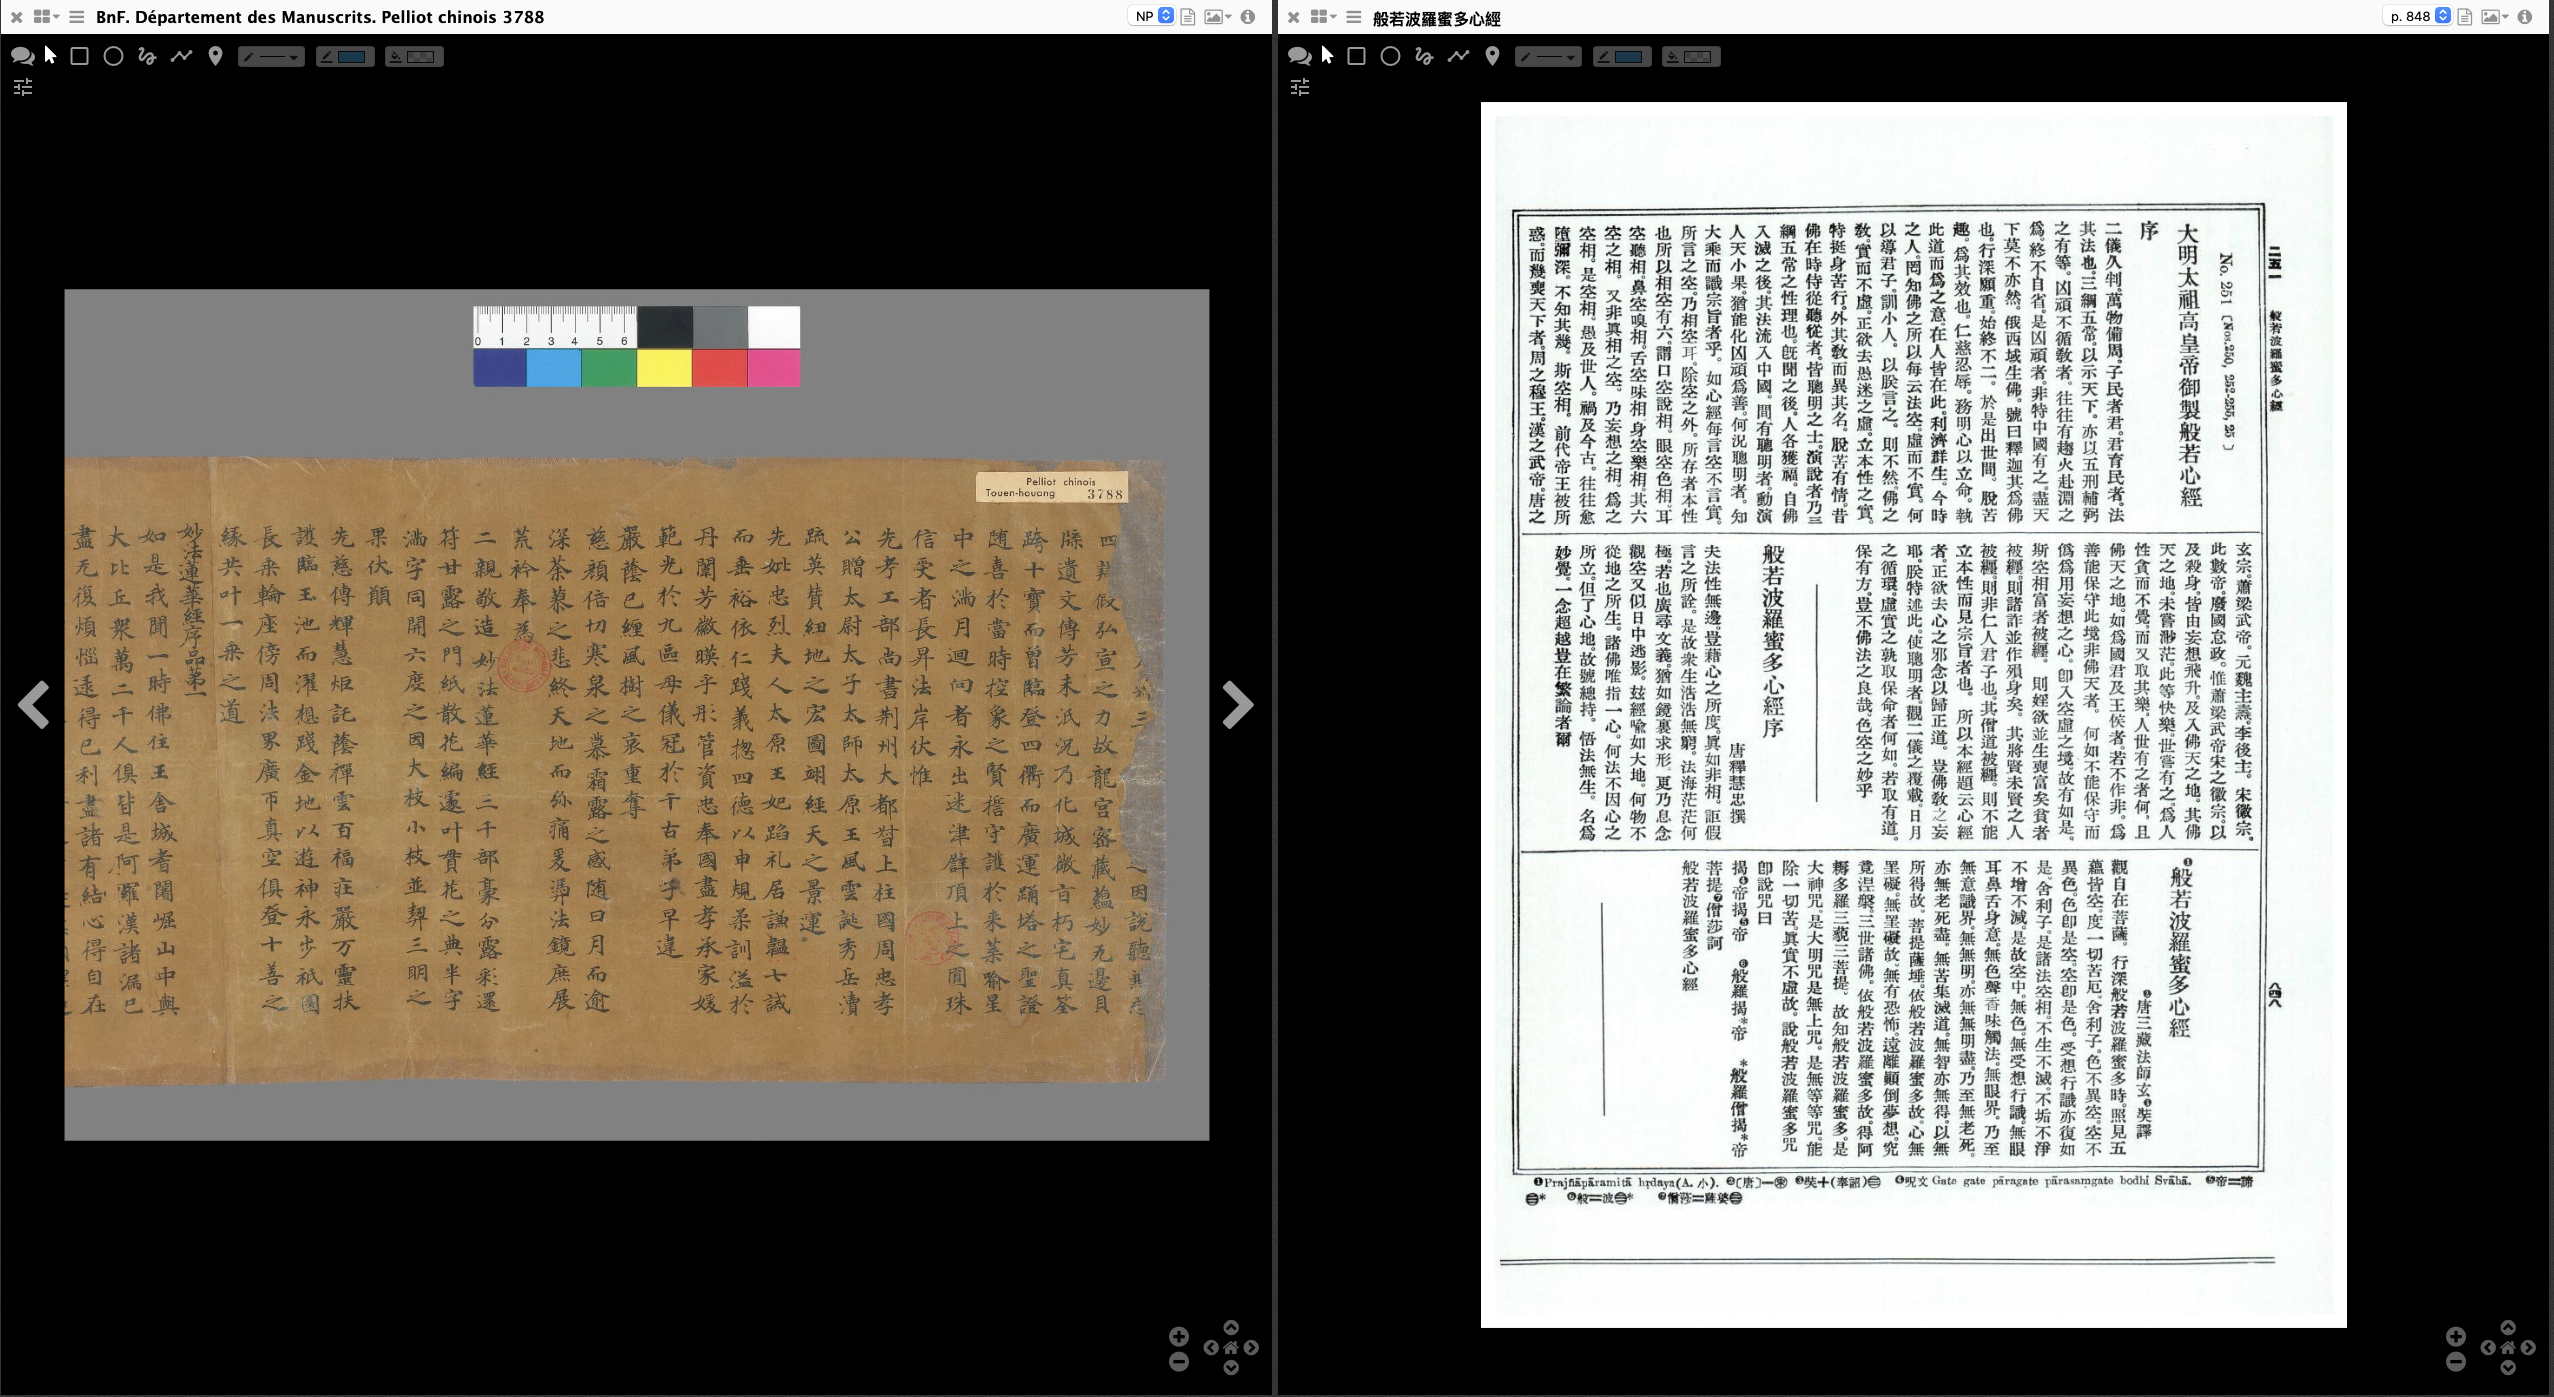Show metadata info for Pelliot chinois 3788
Image resolution: width=2554 pixels, height=1397 pixels.
coord(1248,17)
